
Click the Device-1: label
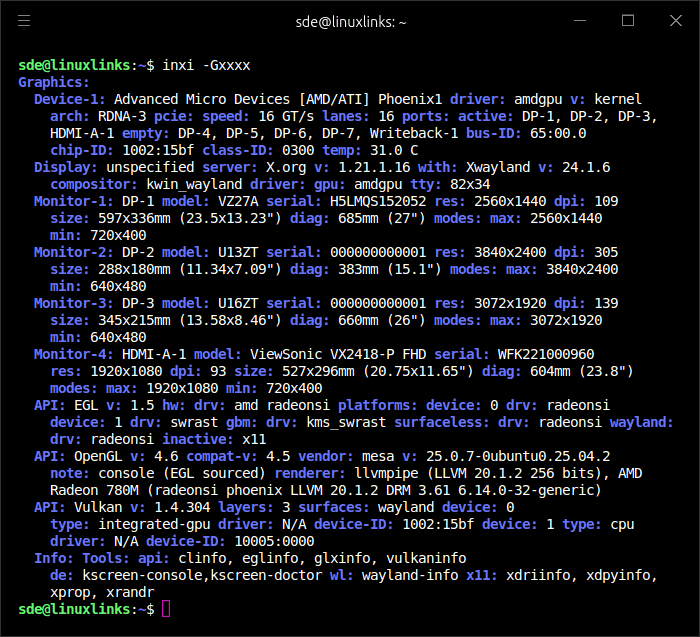tap(70, 99)
